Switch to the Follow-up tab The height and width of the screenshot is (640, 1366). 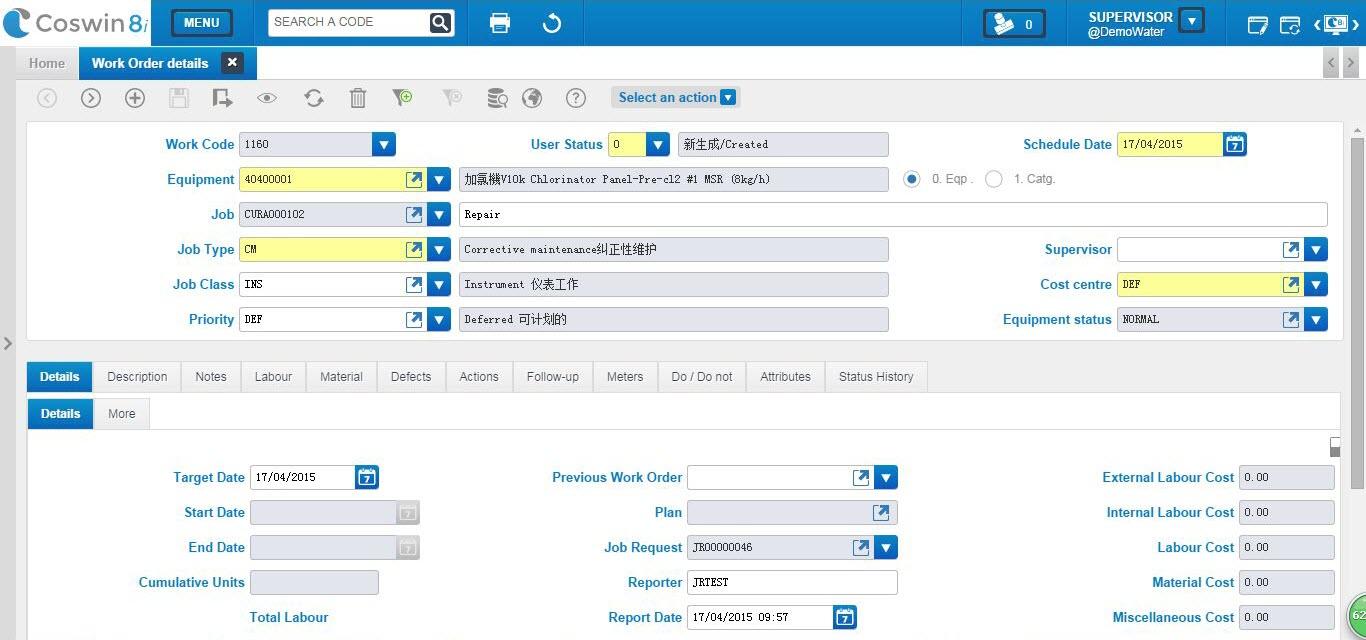[x=553, y=377]
